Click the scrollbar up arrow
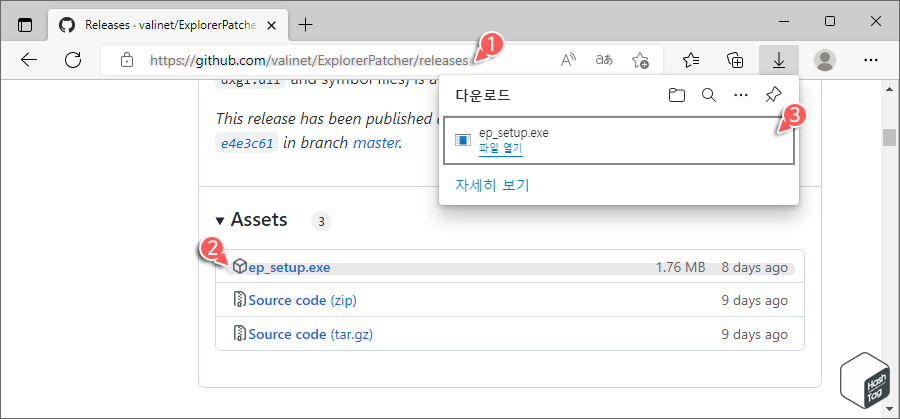Image resolution: width=900 pixels, height=419 pixels. pos(890,89)
